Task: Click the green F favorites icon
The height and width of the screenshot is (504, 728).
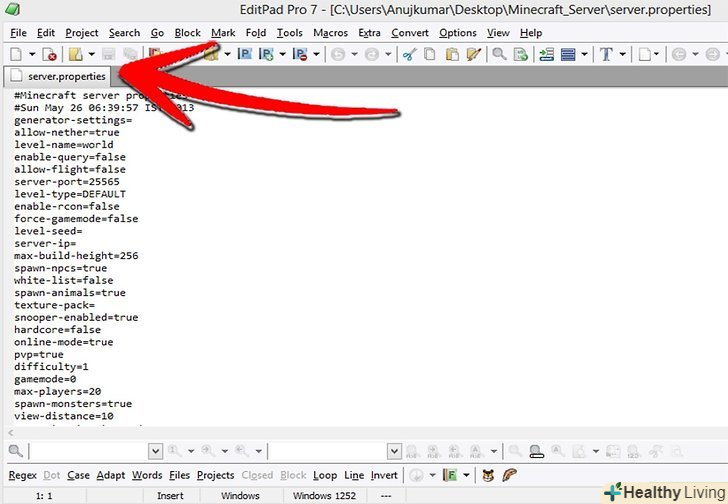Action: click(450, 475)
